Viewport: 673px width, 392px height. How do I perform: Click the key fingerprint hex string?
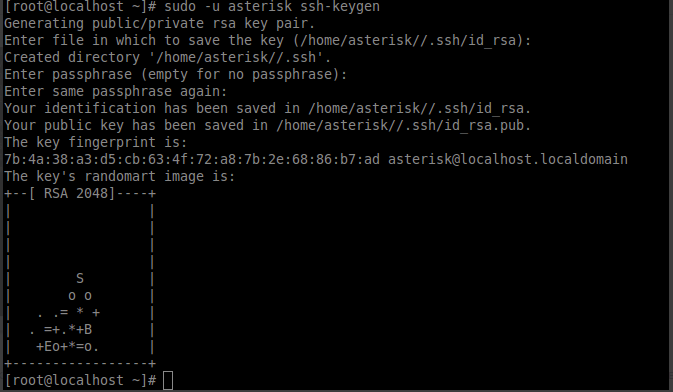coord(192,159)
